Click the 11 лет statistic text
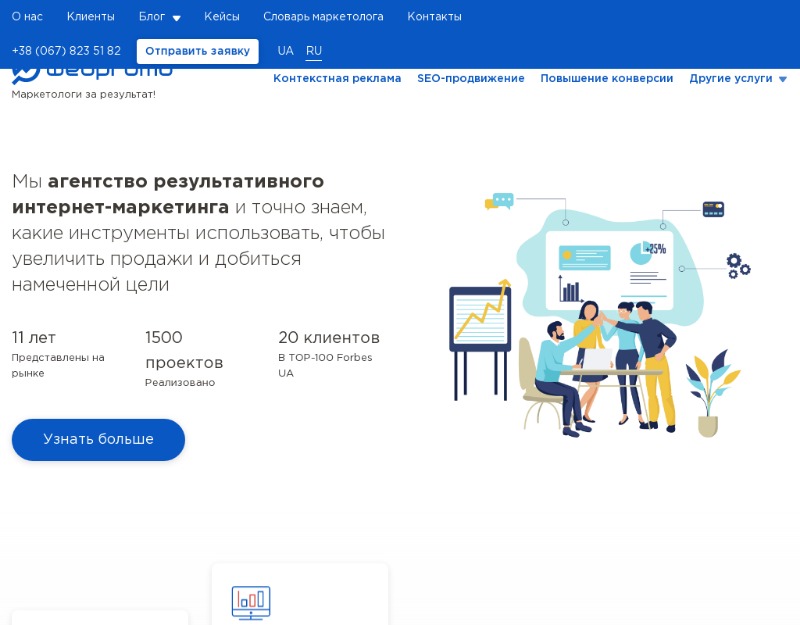 pyautogui.click(x=34, y=337)
